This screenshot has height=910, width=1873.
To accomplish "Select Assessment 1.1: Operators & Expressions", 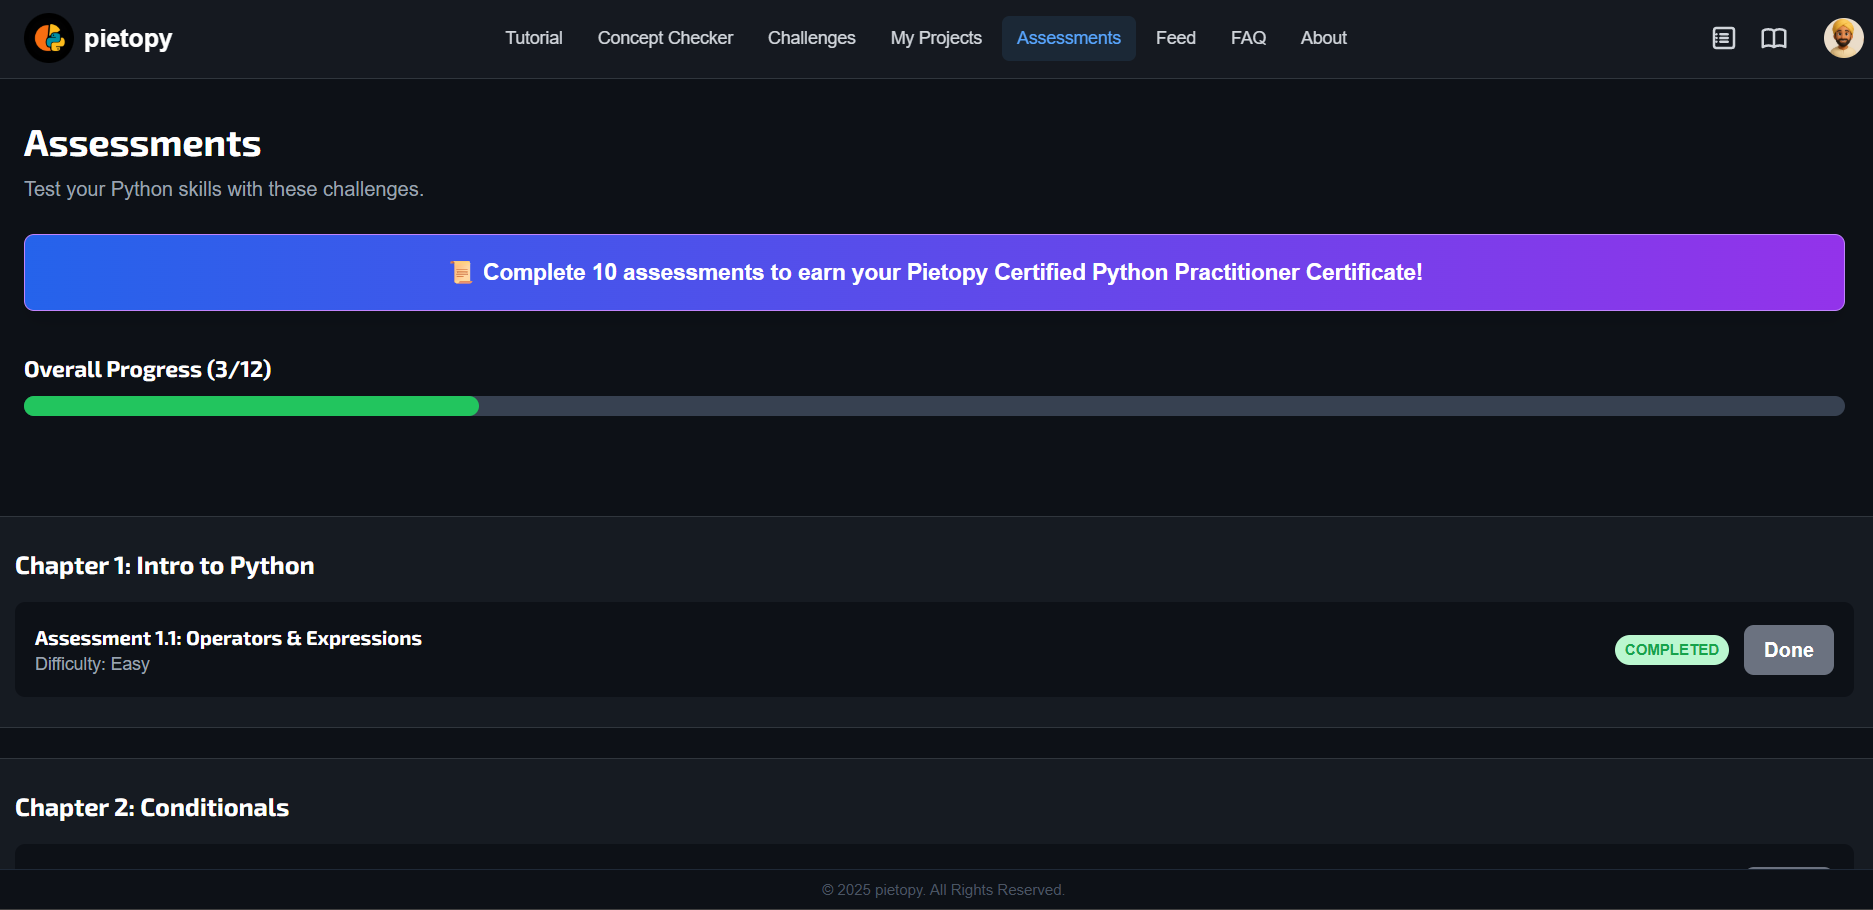I will (228, 637).
